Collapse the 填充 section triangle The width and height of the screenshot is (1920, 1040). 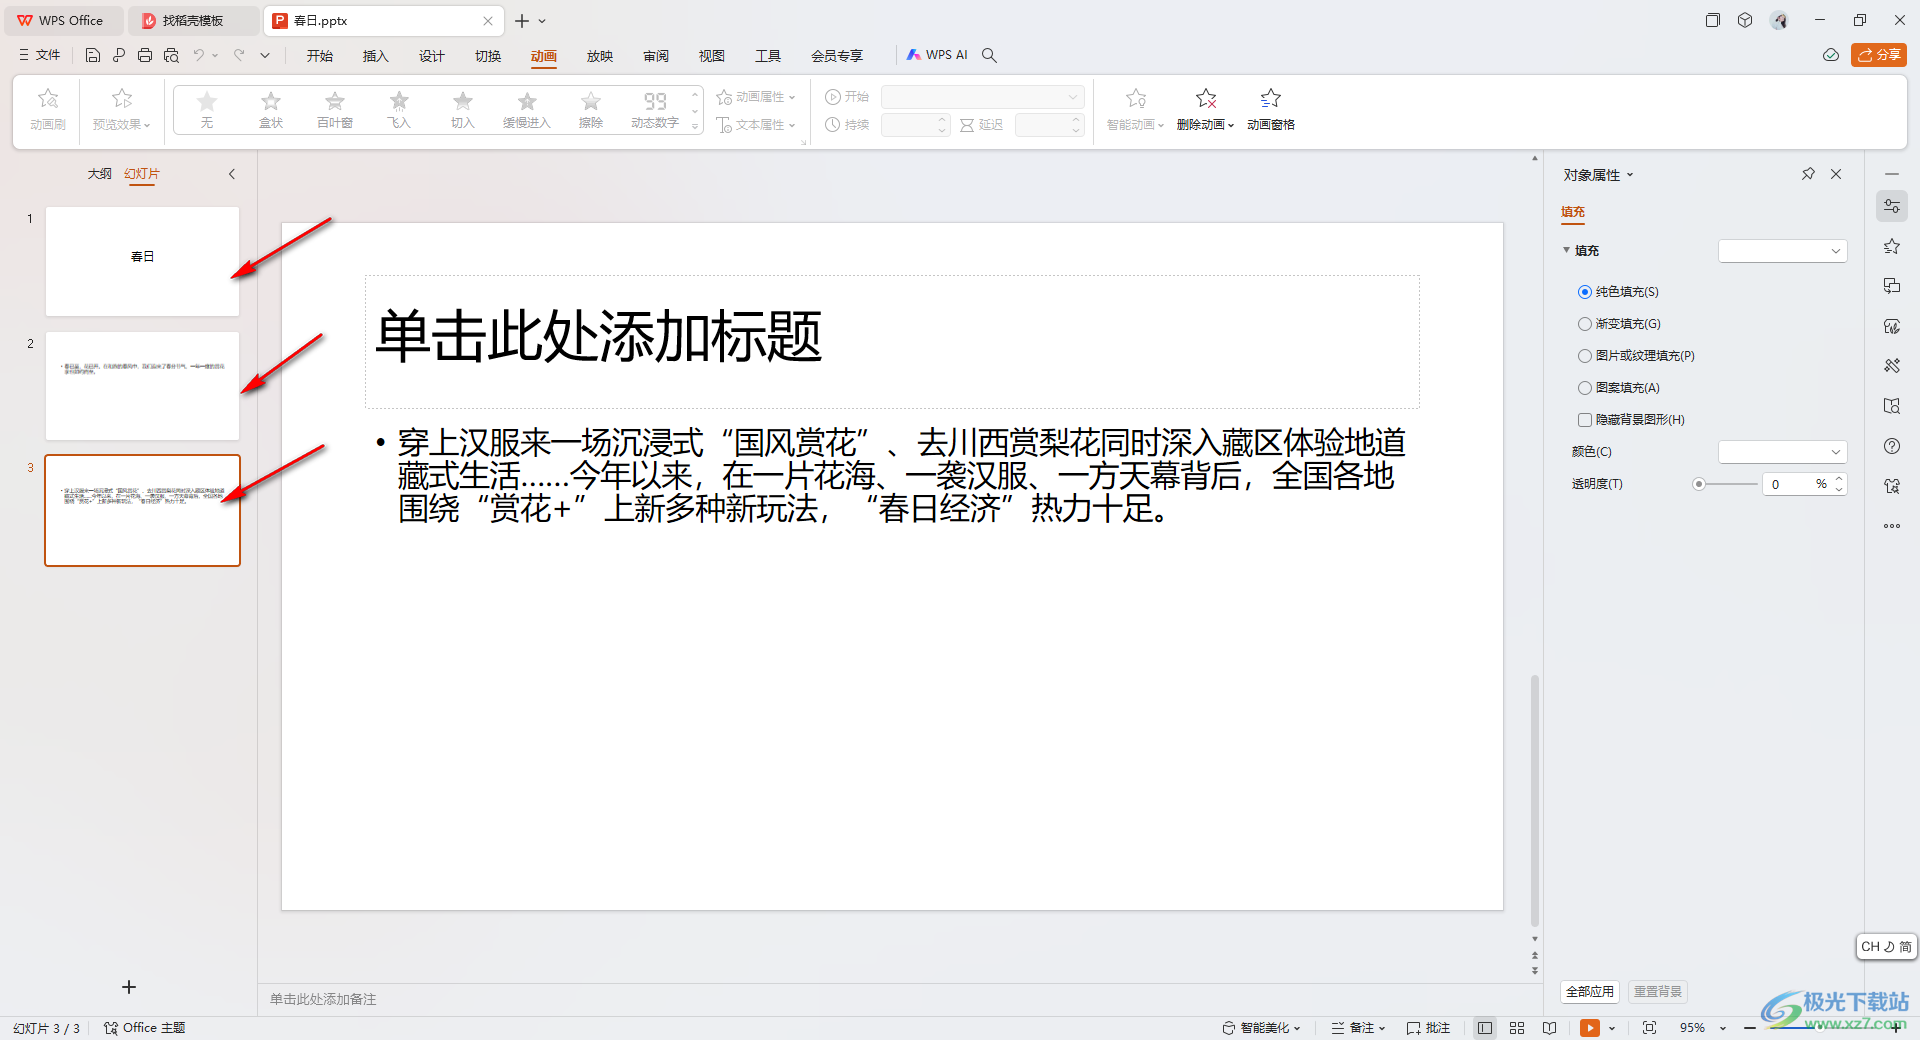pyautogui.click(x=1566, y=251)
